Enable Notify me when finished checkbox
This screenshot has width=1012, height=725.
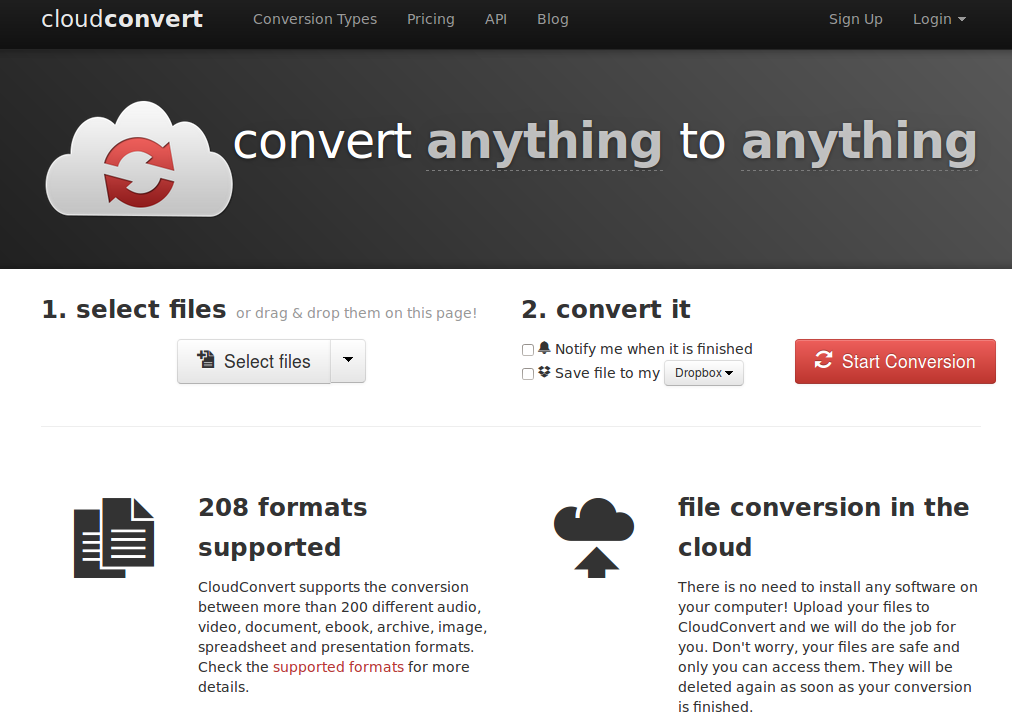click(528, 350)
